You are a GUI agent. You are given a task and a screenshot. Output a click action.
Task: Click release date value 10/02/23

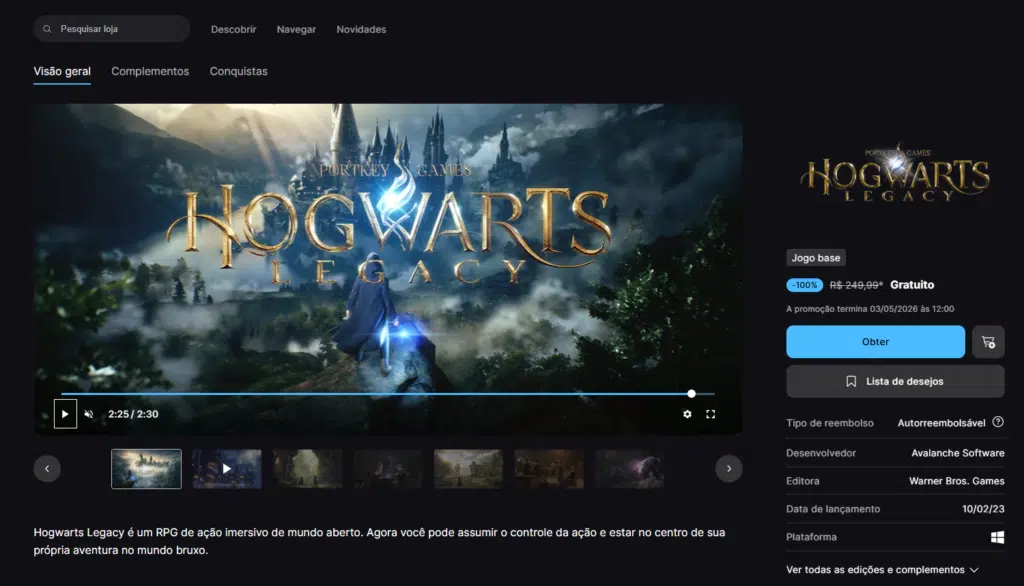point(983,509)
